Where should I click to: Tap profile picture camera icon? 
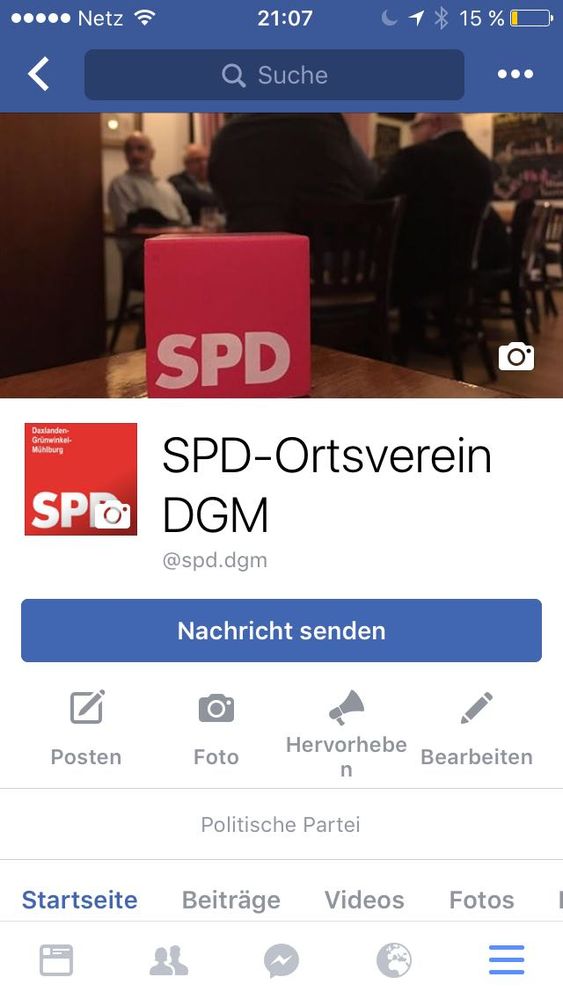[x=112, y=514]
